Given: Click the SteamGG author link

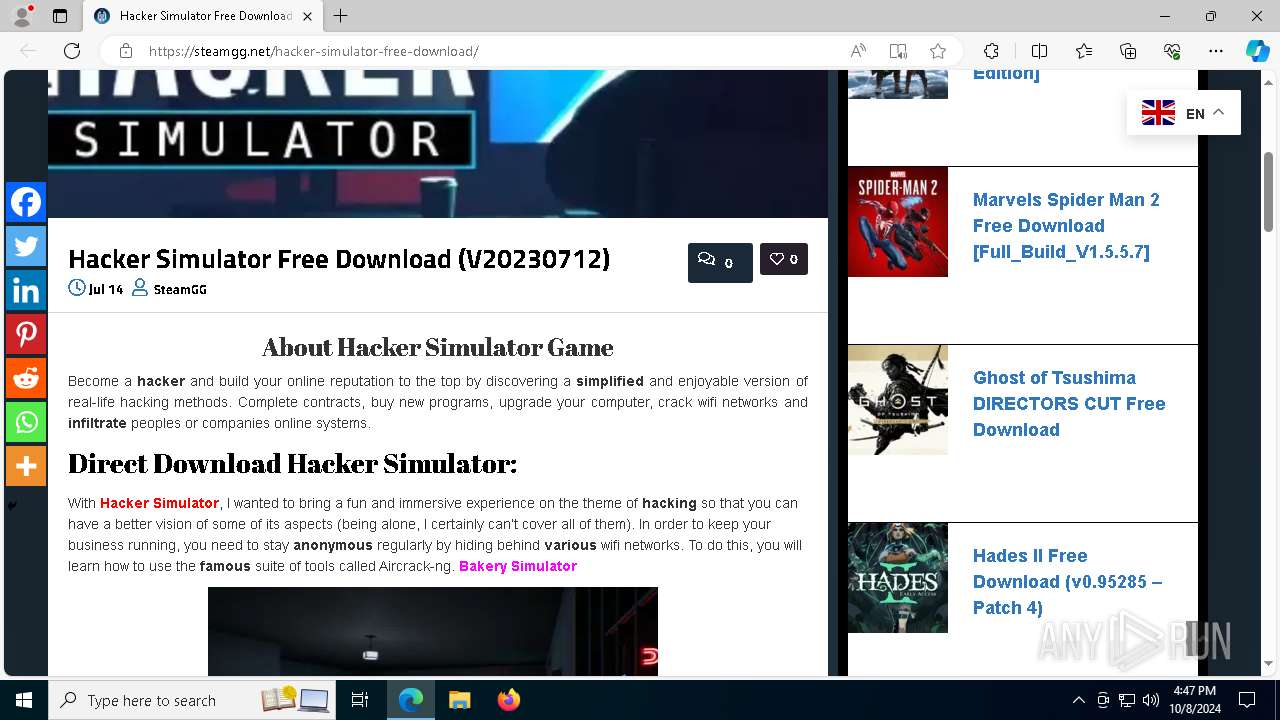Looking at the screenshot, I should pyautogui.click(x=180, y=289).
